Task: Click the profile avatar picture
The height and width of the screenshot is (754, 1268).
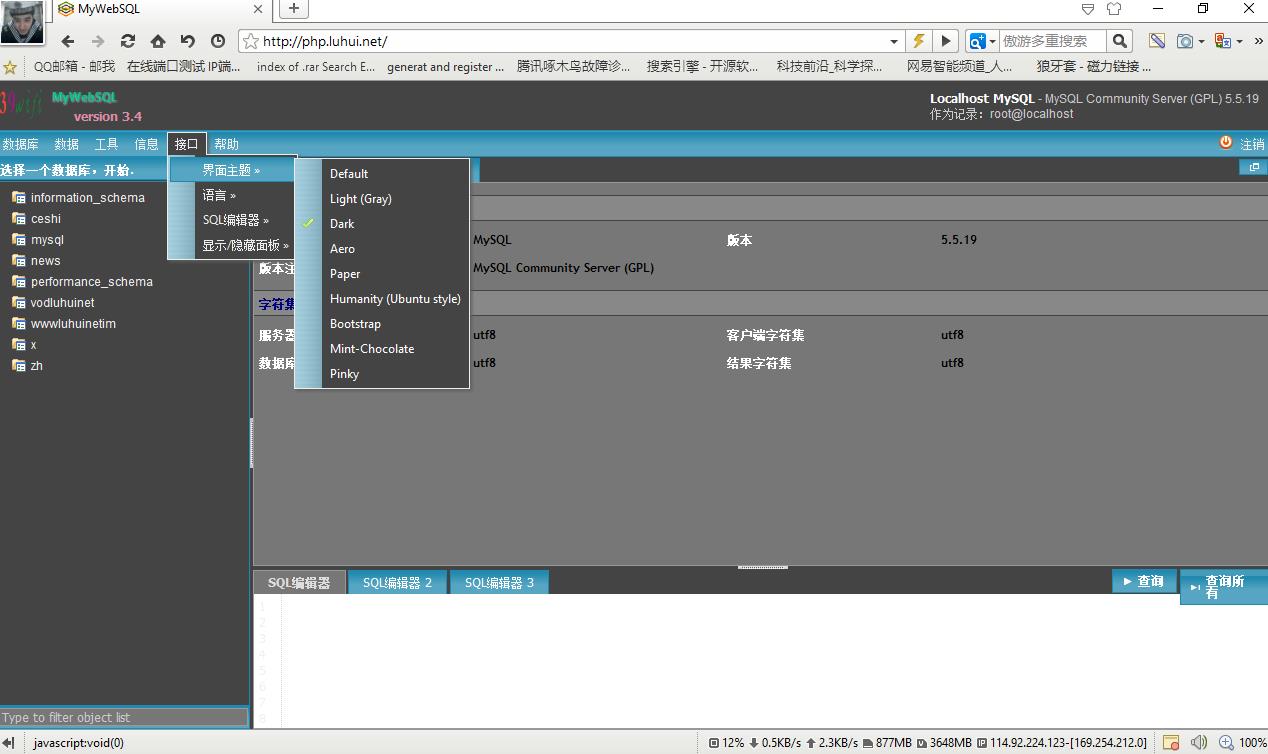Action: tap(22, 22)
